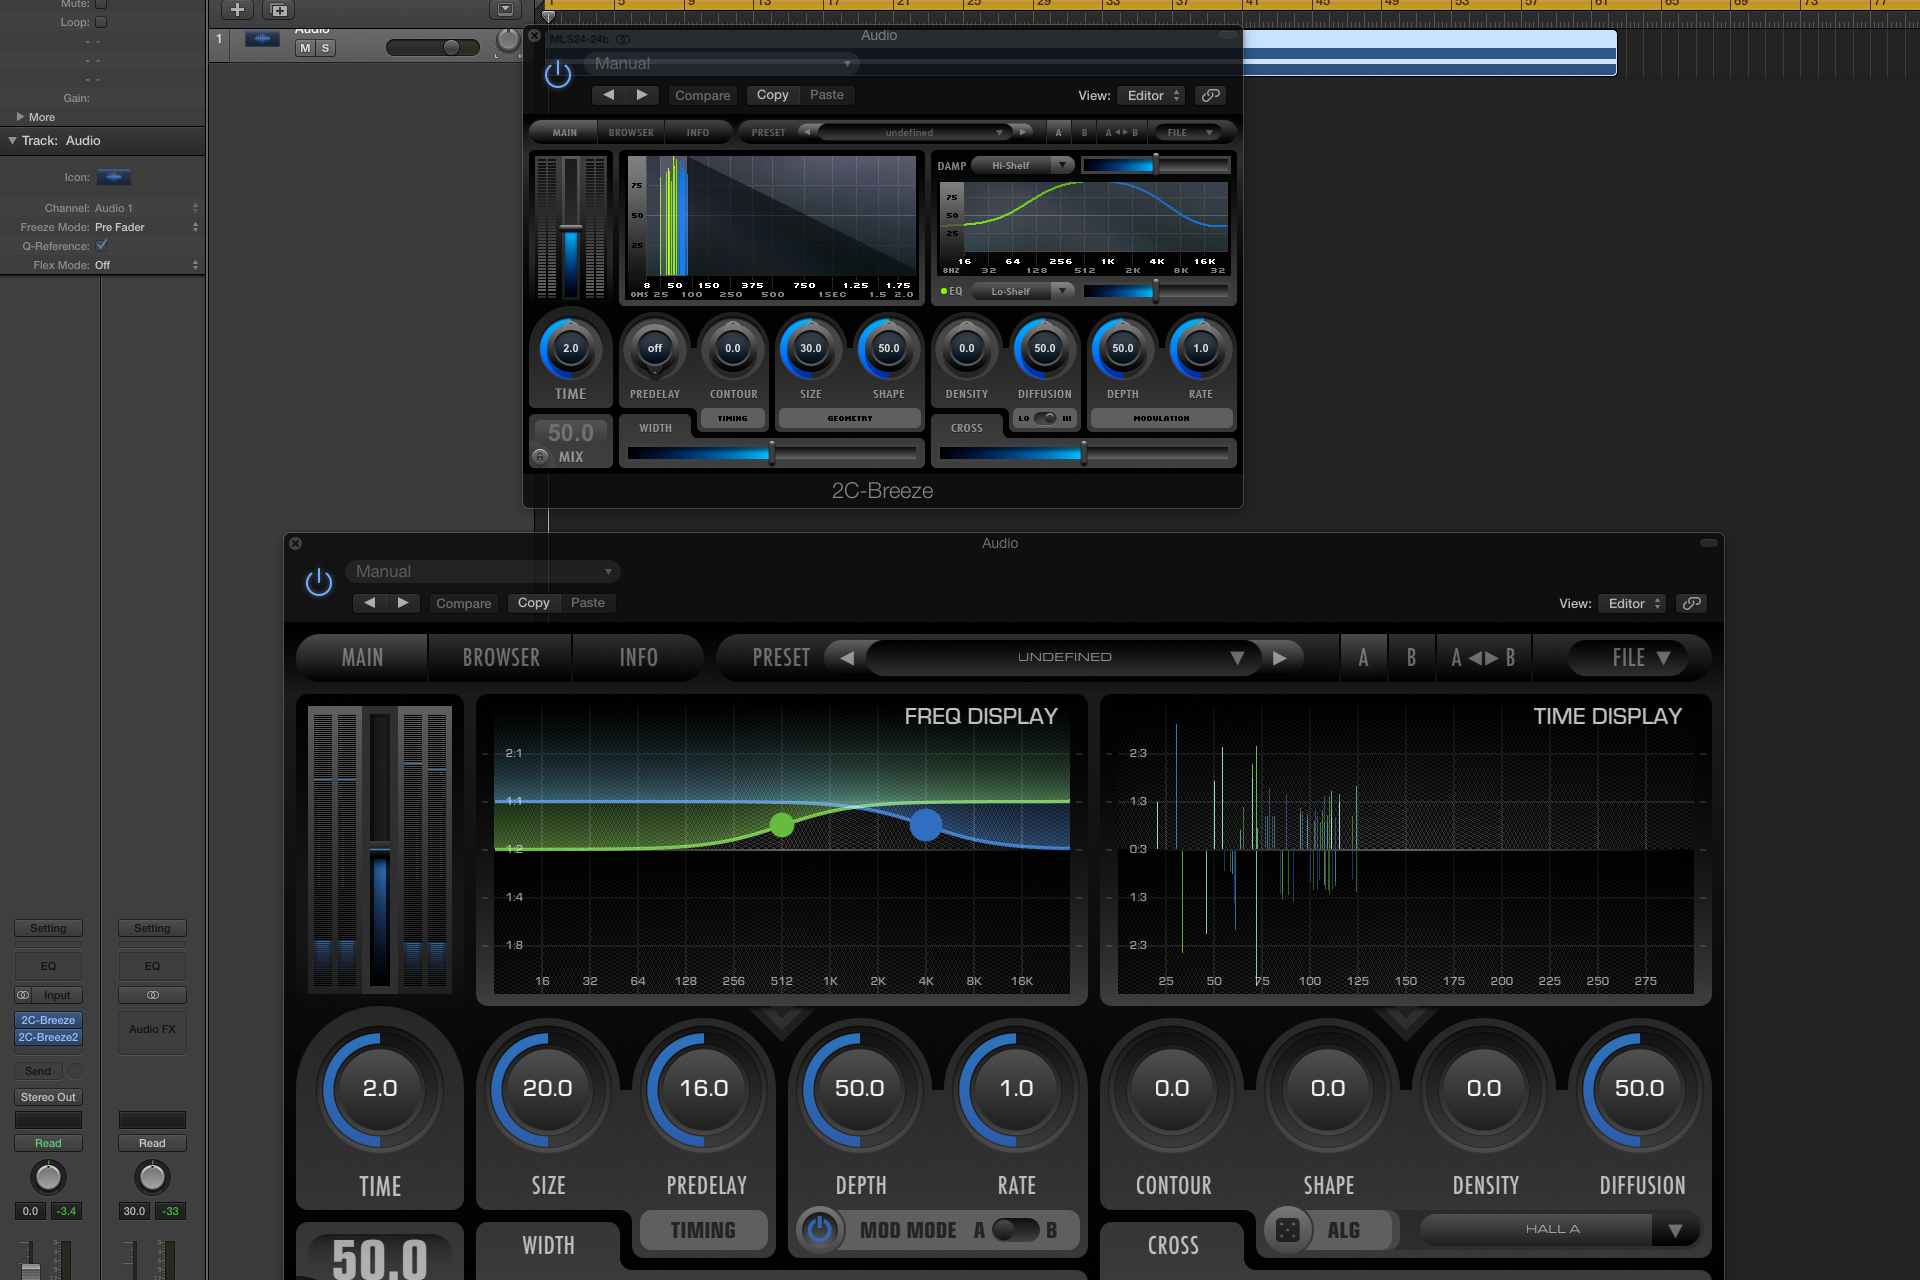
Task: Collapse the Track: Audio section
Action: click(12, 141)
